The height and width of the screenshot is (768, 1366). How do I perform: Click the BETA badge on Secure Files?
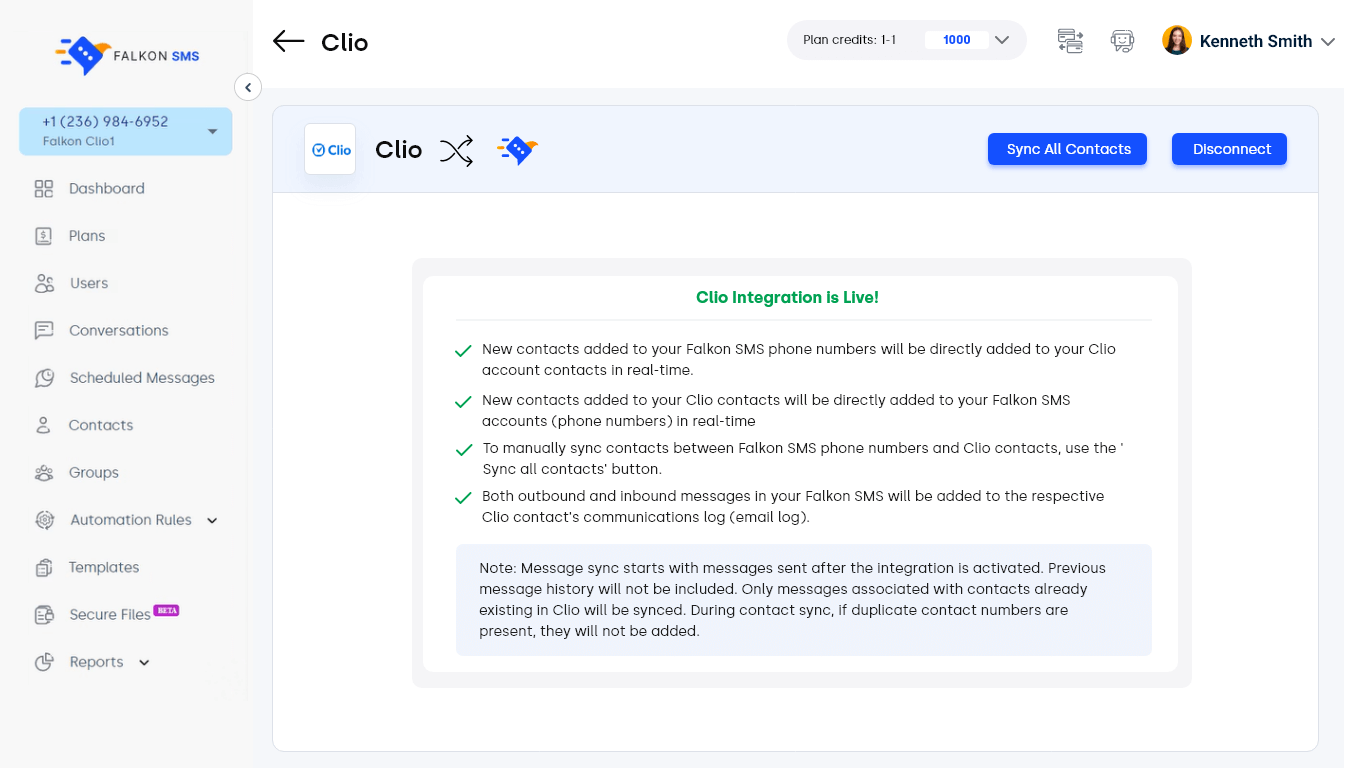(x=166, y=610)
